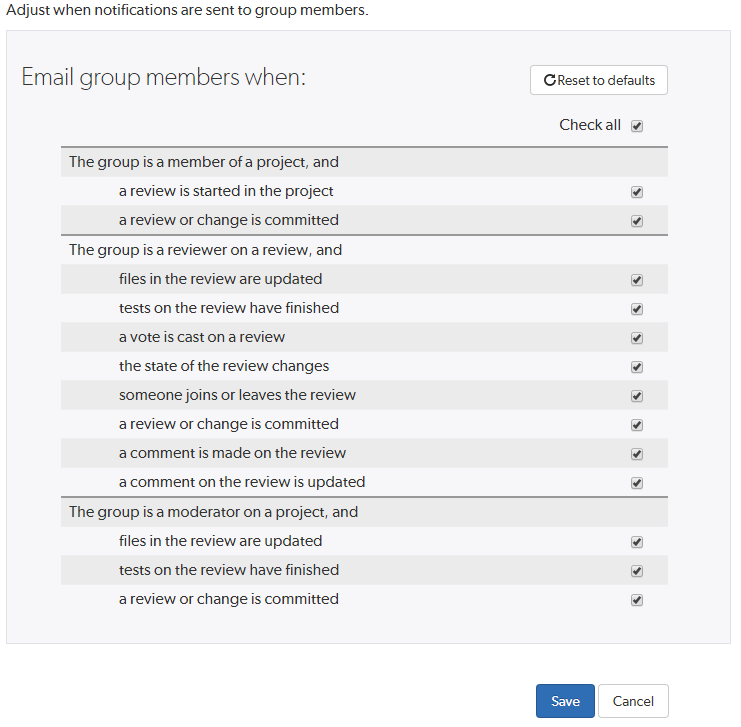Uncheck 'a review is started in the project'

tap(637, 192)
